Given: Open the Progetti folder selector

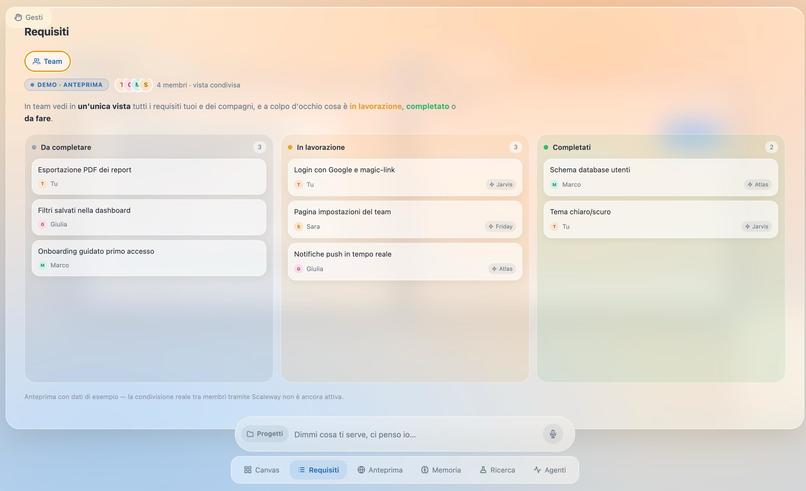Looking at the screenshot, I should (265, 434).
